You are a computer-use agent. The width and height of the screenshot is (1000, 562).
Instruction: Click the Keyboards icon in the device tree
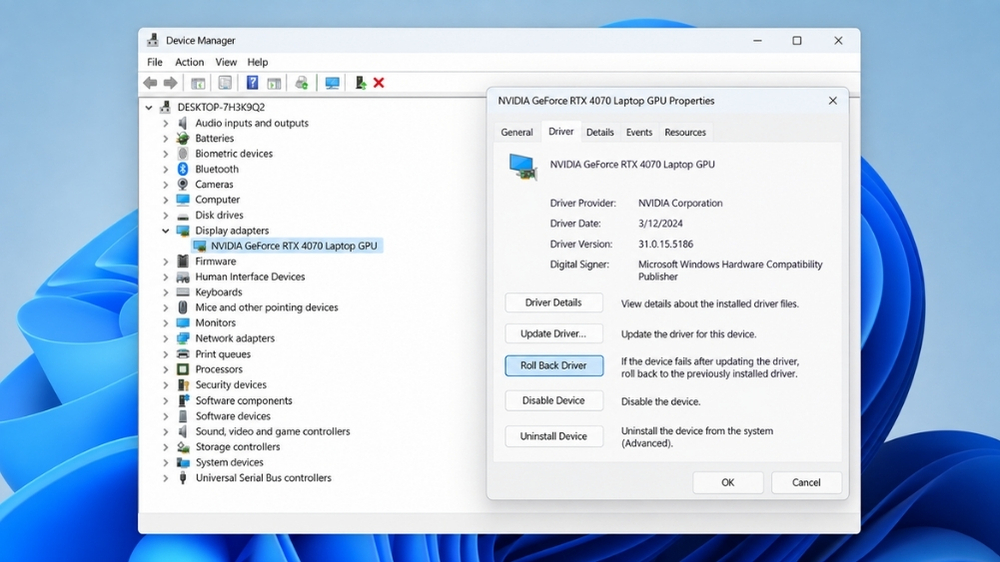(x=183, y=292)
